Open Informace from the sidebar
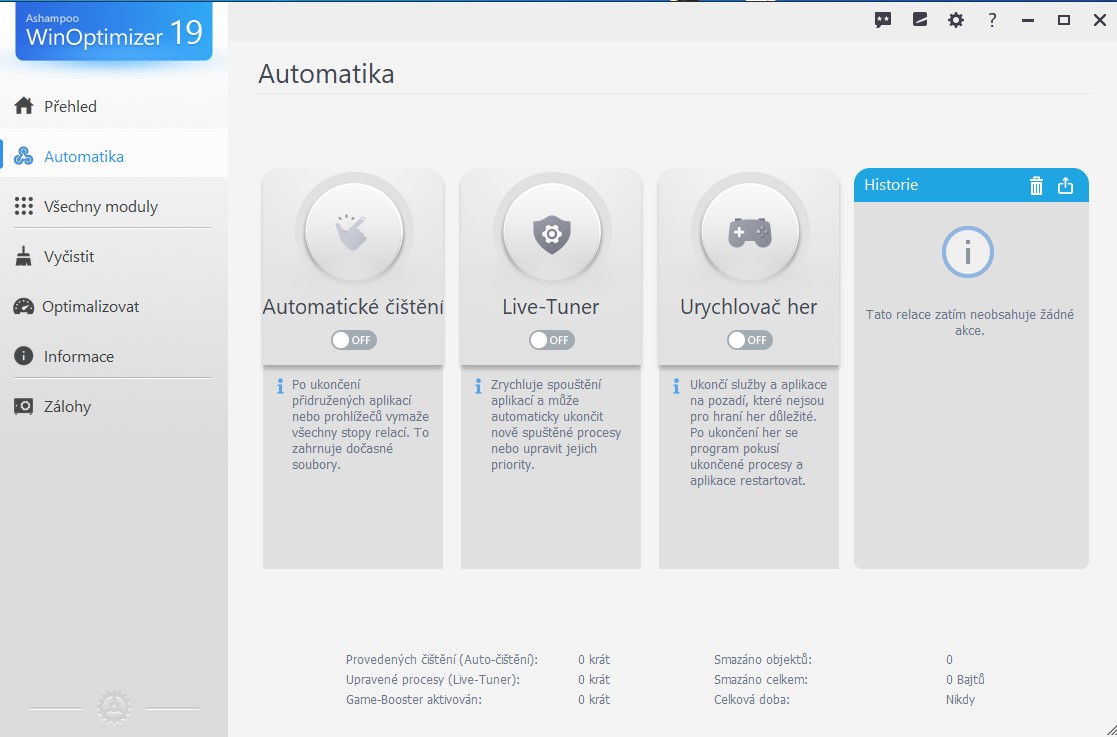 [x=78, y=356]
